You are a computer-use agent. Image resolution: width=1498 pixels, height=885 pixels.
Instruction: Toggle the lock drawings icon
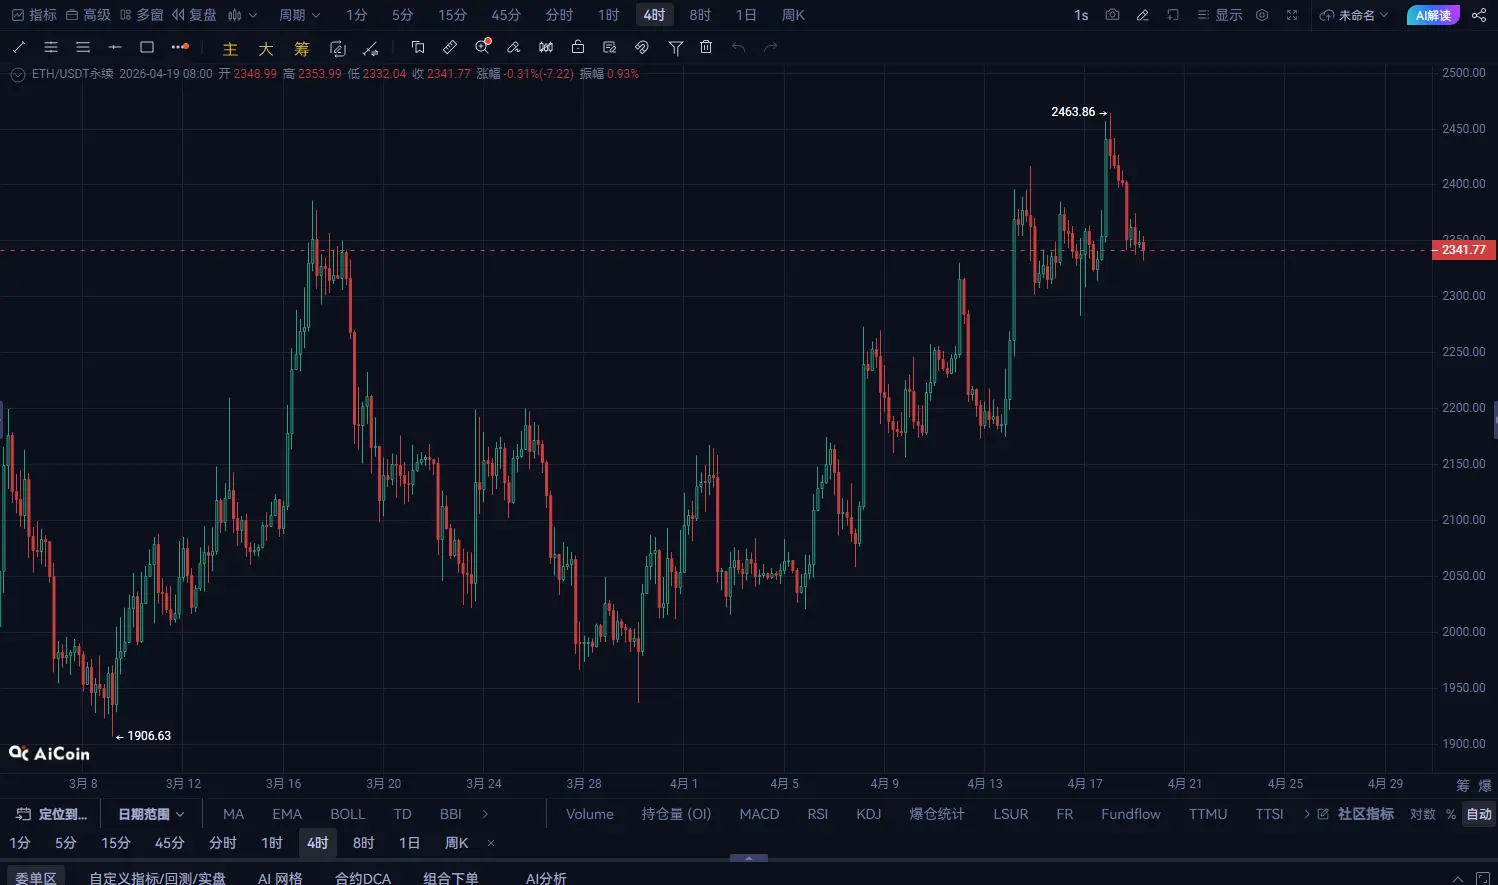(578, 47)
